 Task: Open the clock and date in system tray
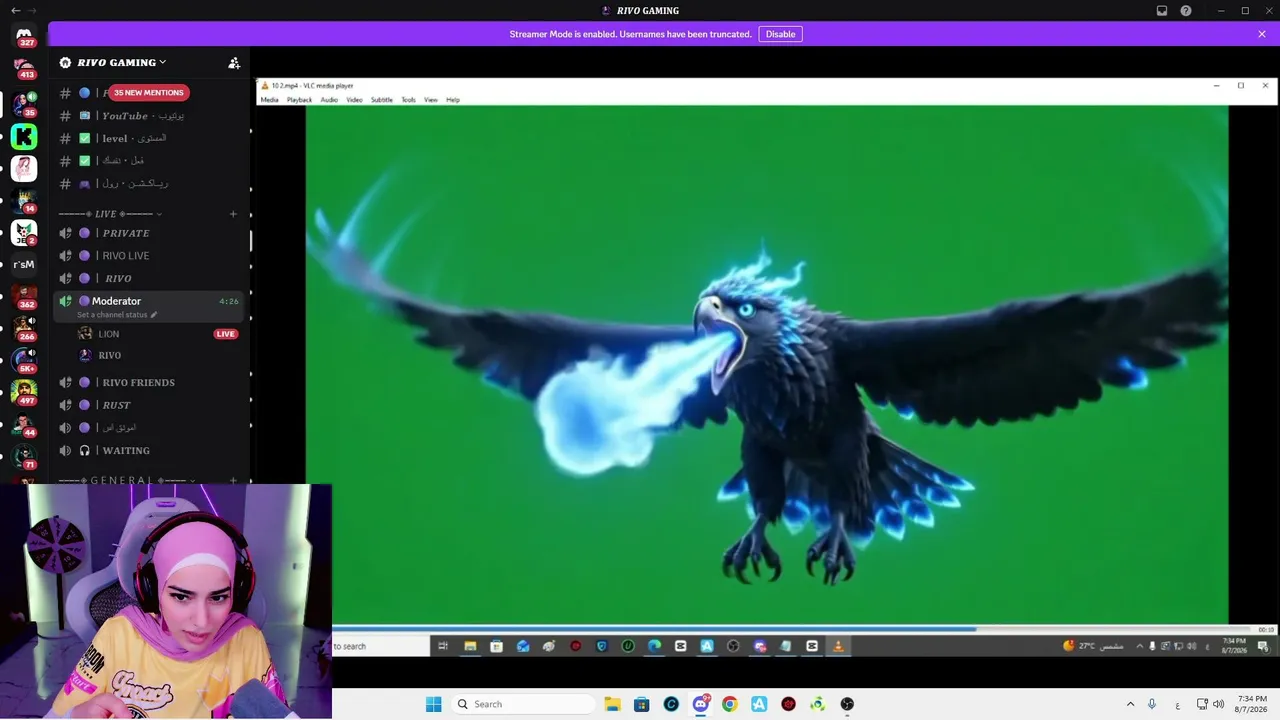point(1252,704)
